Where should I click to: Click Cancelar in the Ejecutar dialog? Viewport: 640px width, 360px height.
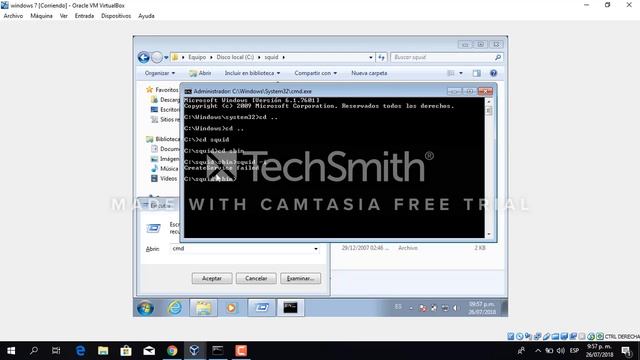click(256, 278)
